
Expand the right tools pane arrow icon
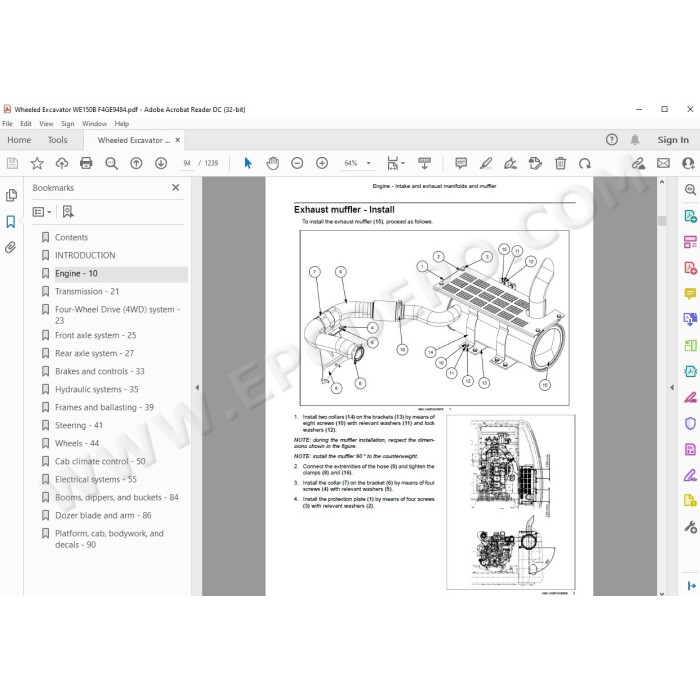(x=692, y=585)
